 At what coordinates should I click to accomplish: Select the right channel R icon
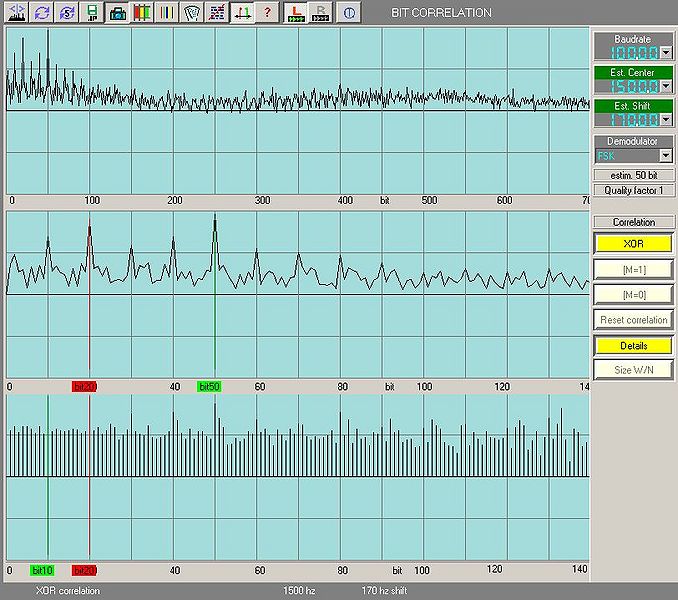pyautogui.click(x=320, y=12)
